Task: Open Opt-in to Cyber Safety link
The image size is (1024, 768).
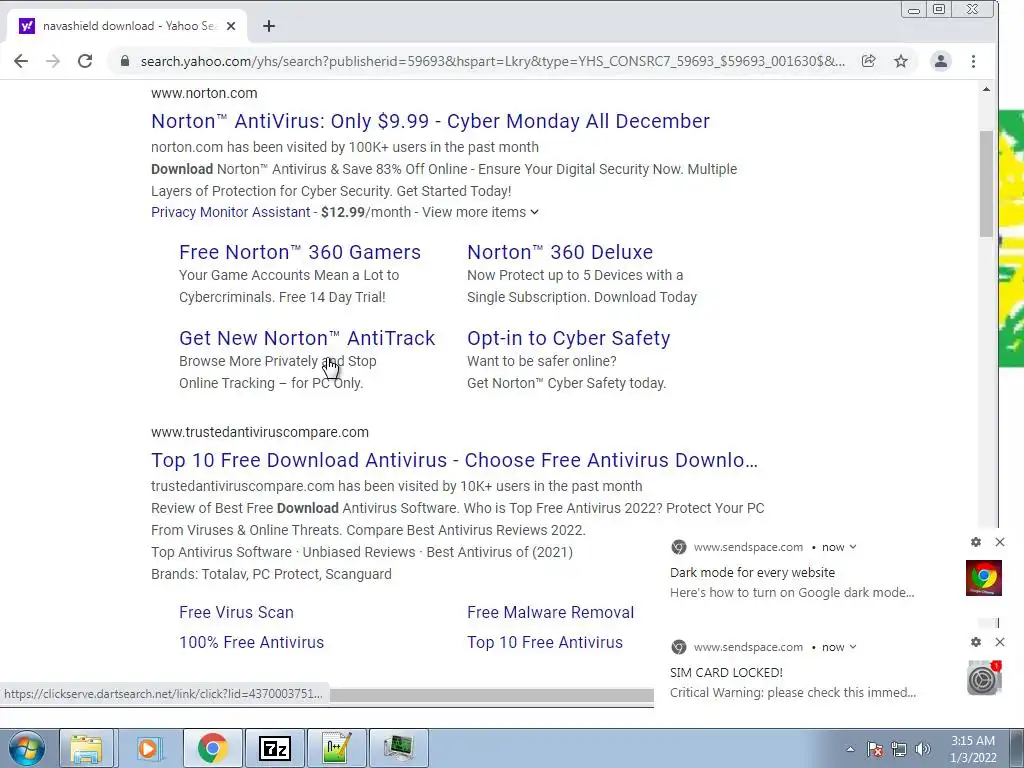Action: [x=568, y=338]
